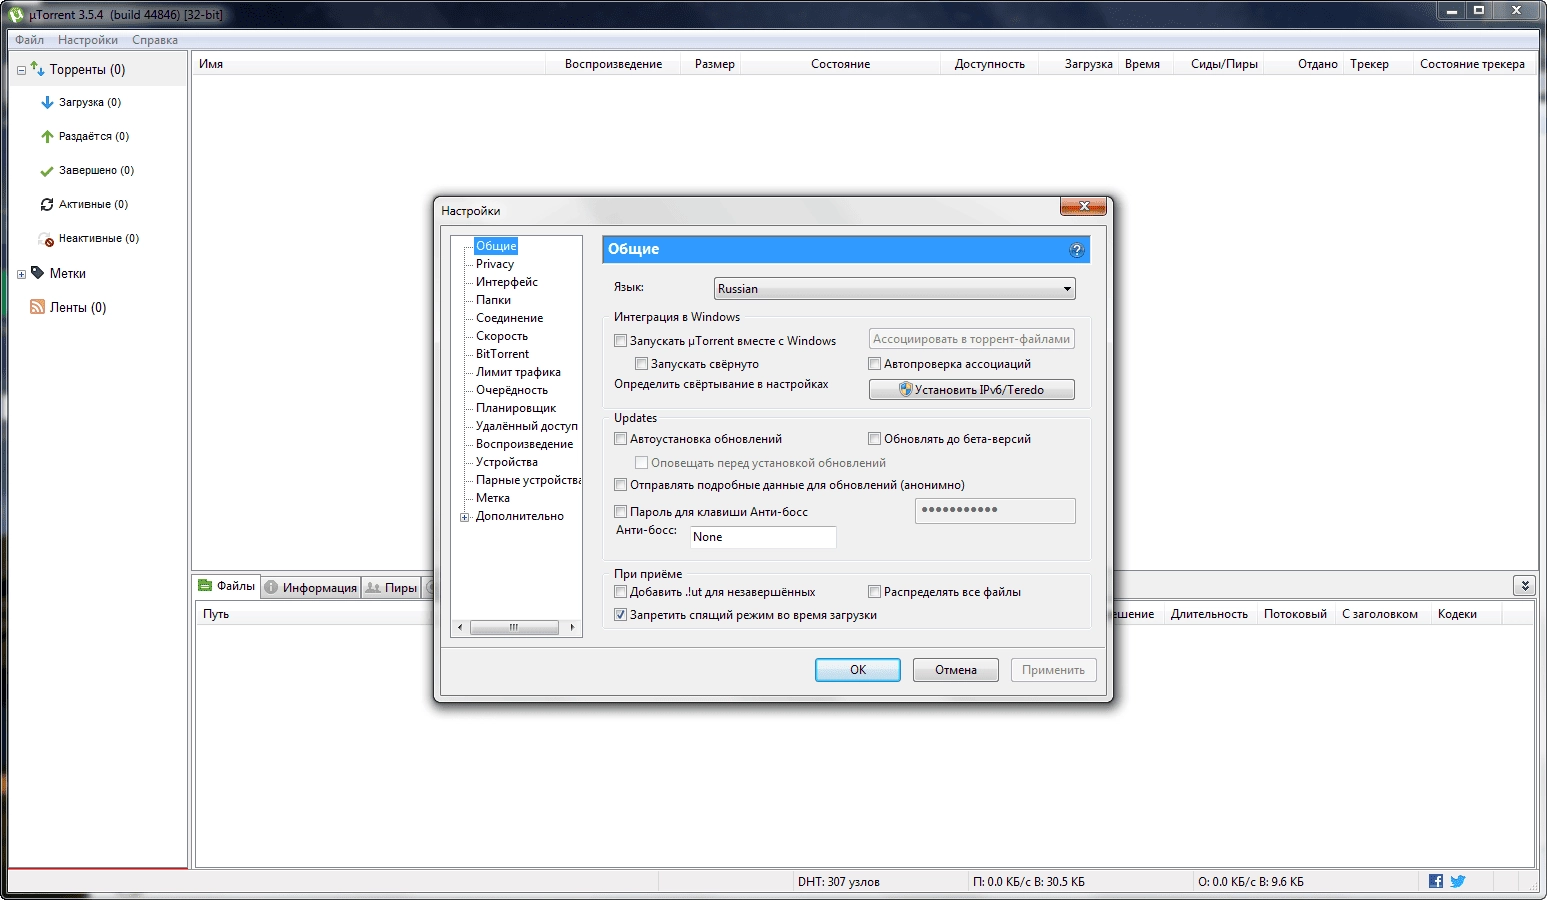Check Автоустановка обновлений option
The image size is (1547, 900).
pos(620,439)
